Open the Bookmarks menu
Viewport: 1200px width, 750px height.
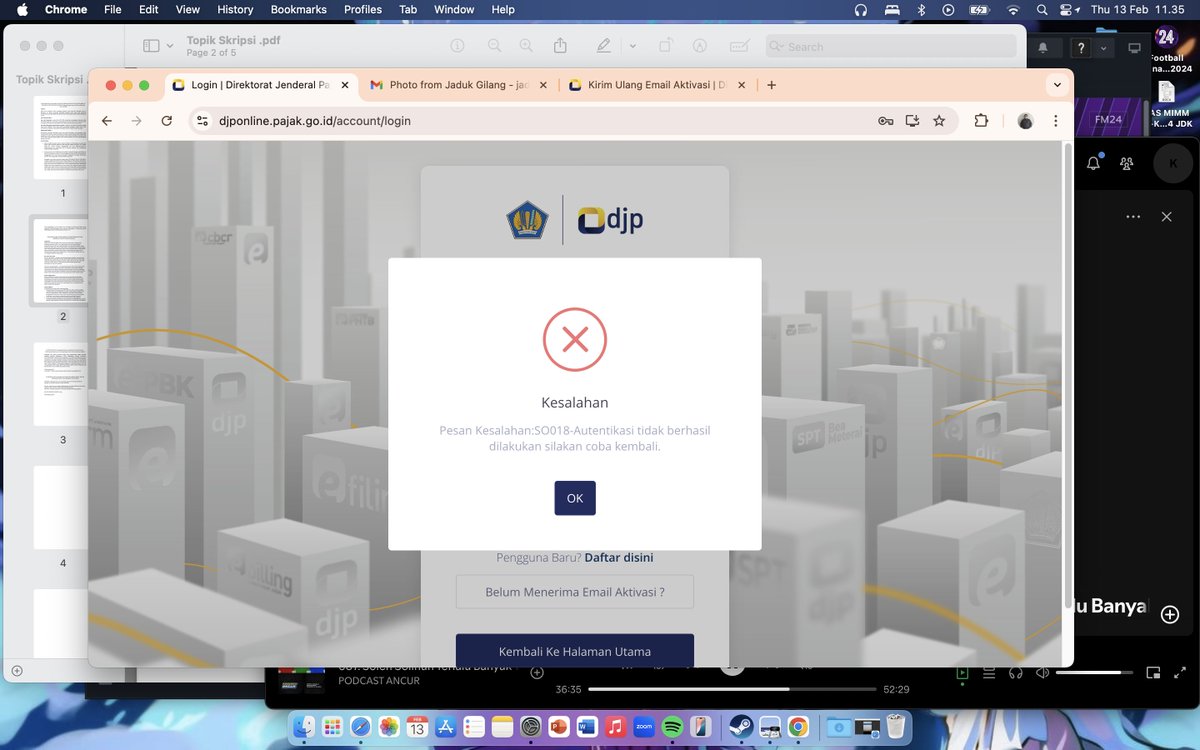pos(299,9)
